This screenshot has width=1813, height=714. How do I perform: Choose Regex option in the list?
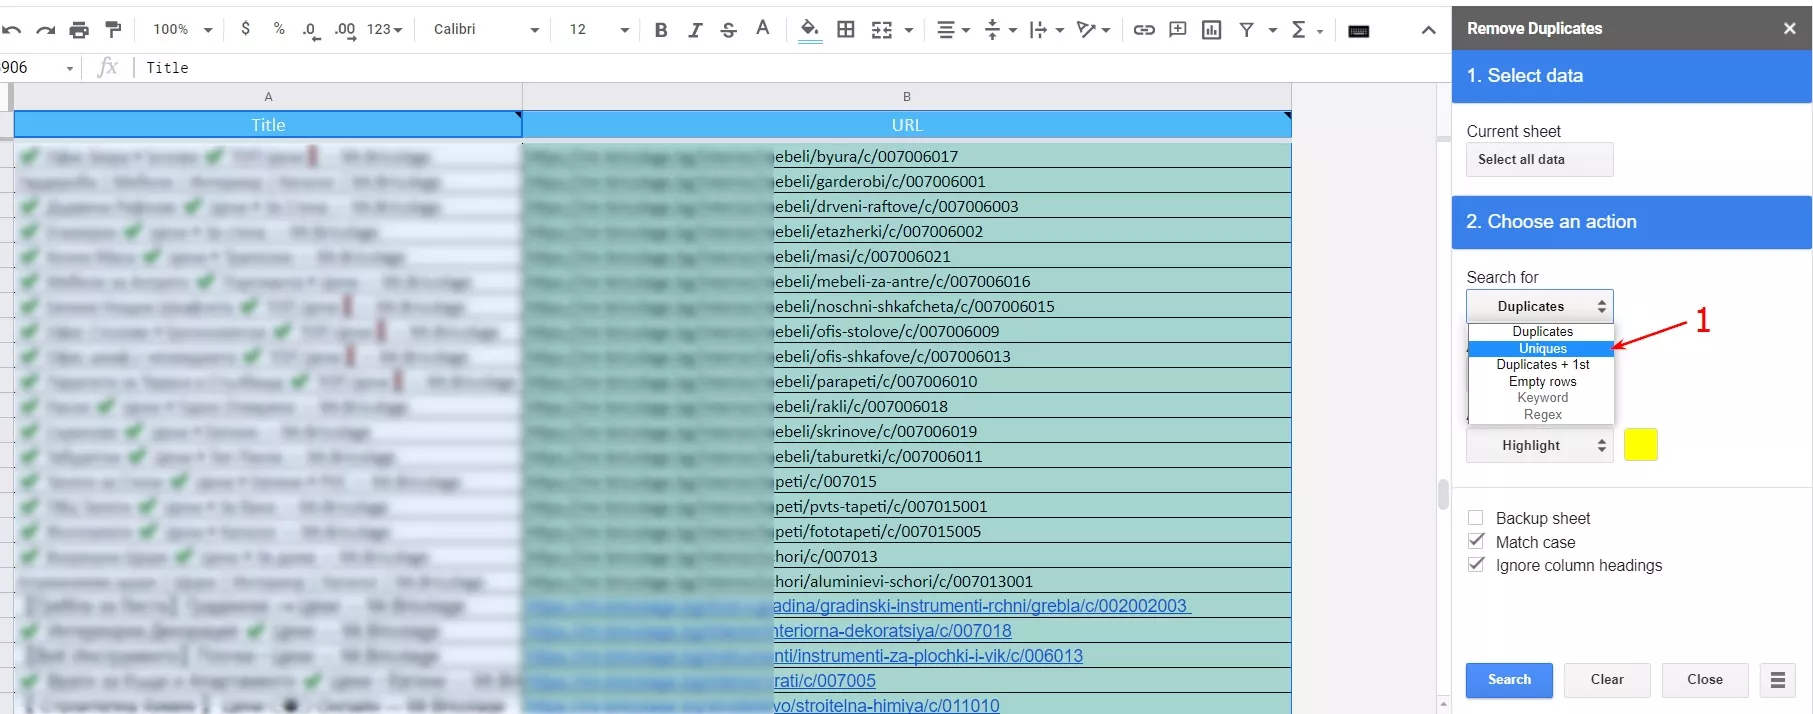[1541, 414]
